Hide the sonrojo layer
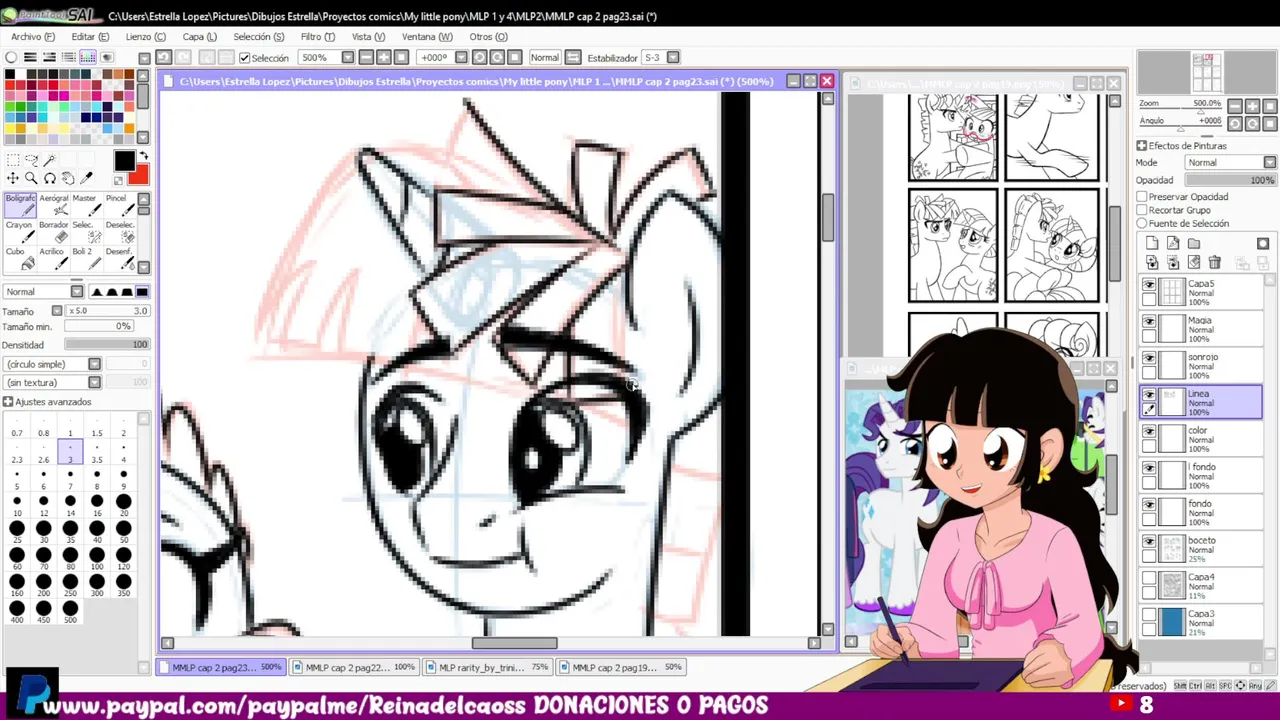1280x720 pixels. click(x=1149, y=358)
